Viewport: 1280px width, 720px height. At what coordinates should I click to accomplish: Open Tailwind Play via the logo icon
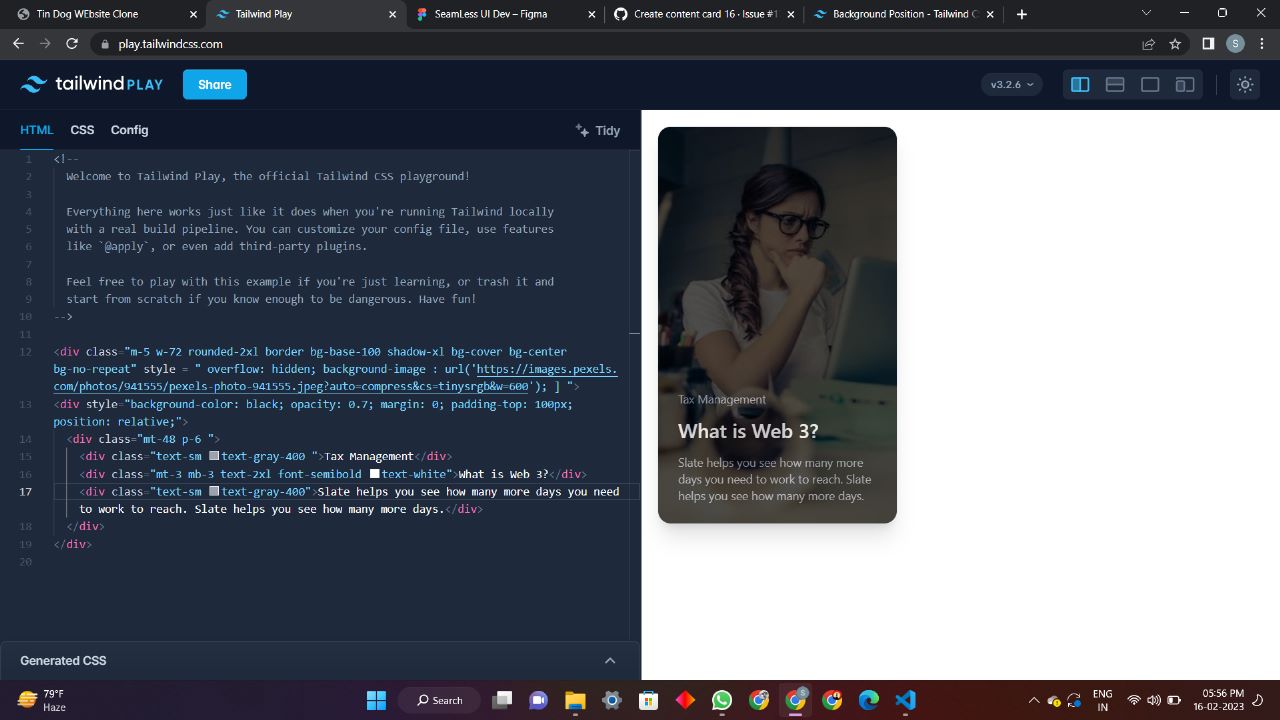34,84
